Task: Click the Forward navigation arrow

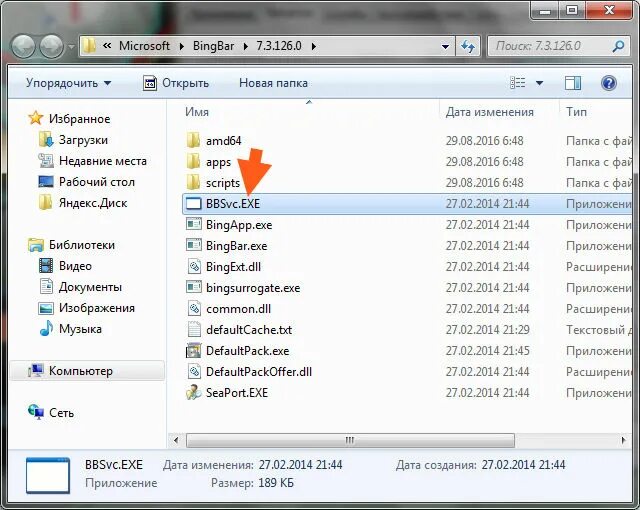Action: (51, 46)
